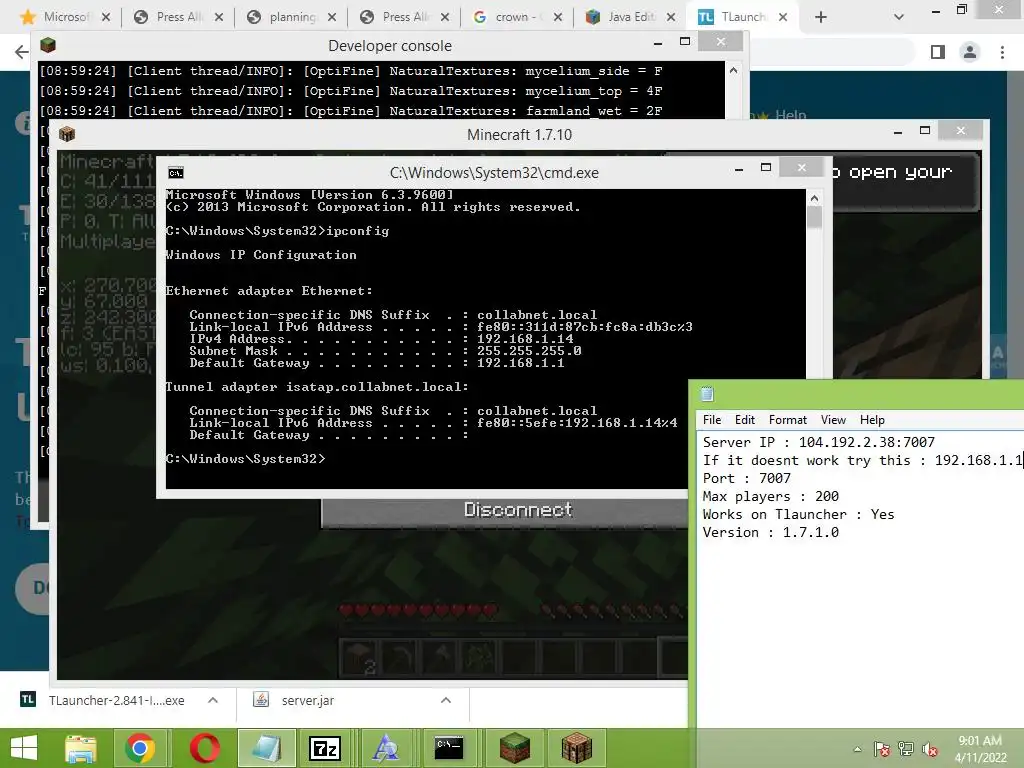Open network status tray icon

906,749
